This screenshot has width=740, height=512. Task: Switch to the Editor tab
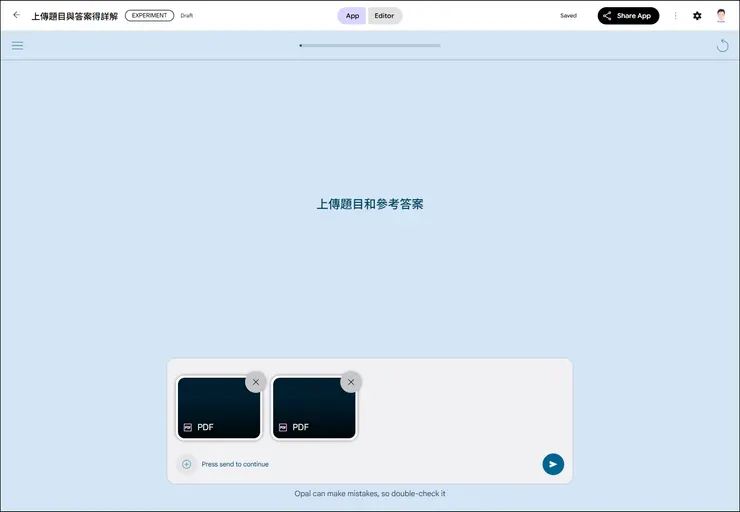(x=384, y=16)
